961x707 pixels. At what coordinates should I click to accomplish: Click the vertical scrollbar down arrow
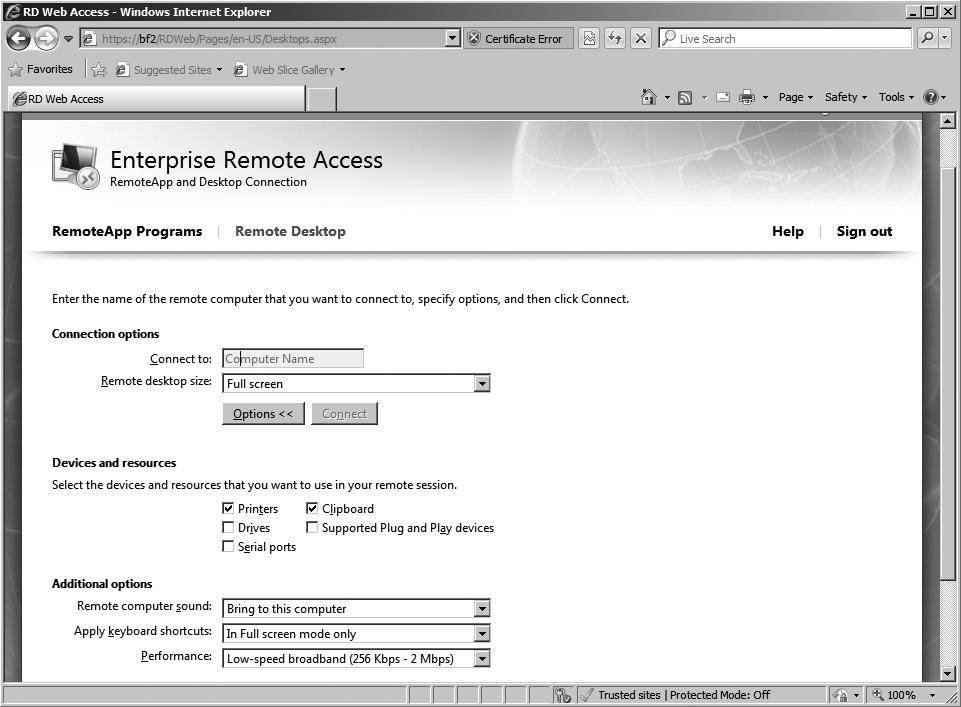click(x=948, y=674)
